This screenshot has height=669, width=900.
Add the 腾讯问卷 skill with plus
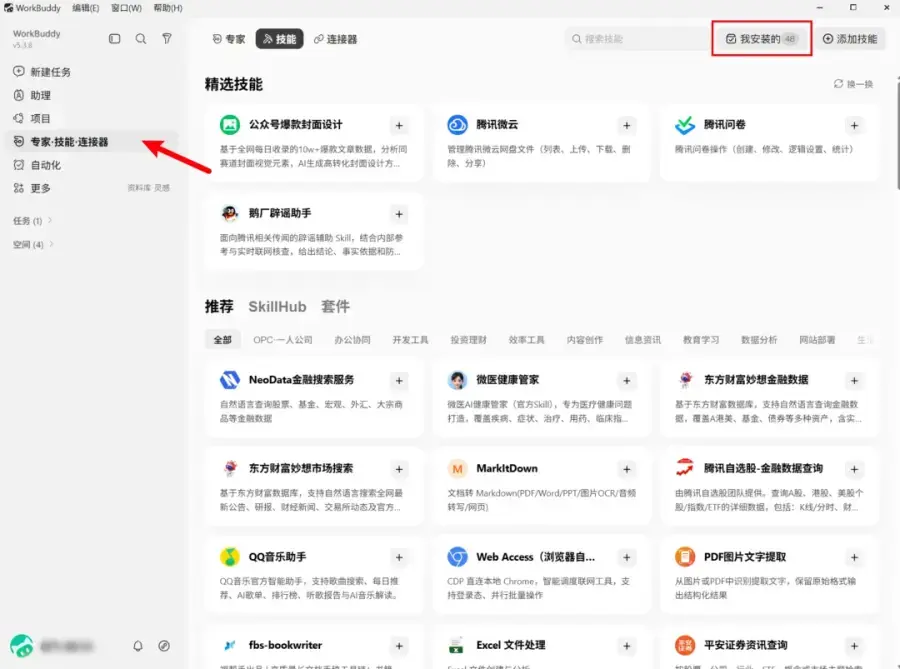(x=855, y=125)
